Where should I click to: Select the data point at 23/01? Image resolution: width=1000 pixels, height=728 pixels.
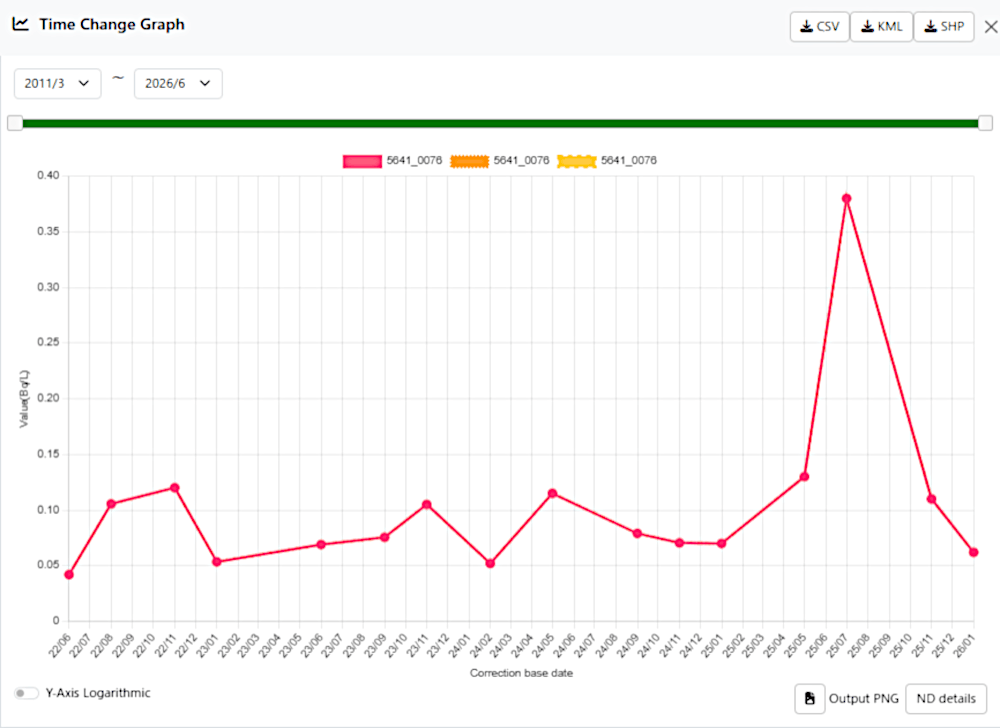tap(216, 562)
